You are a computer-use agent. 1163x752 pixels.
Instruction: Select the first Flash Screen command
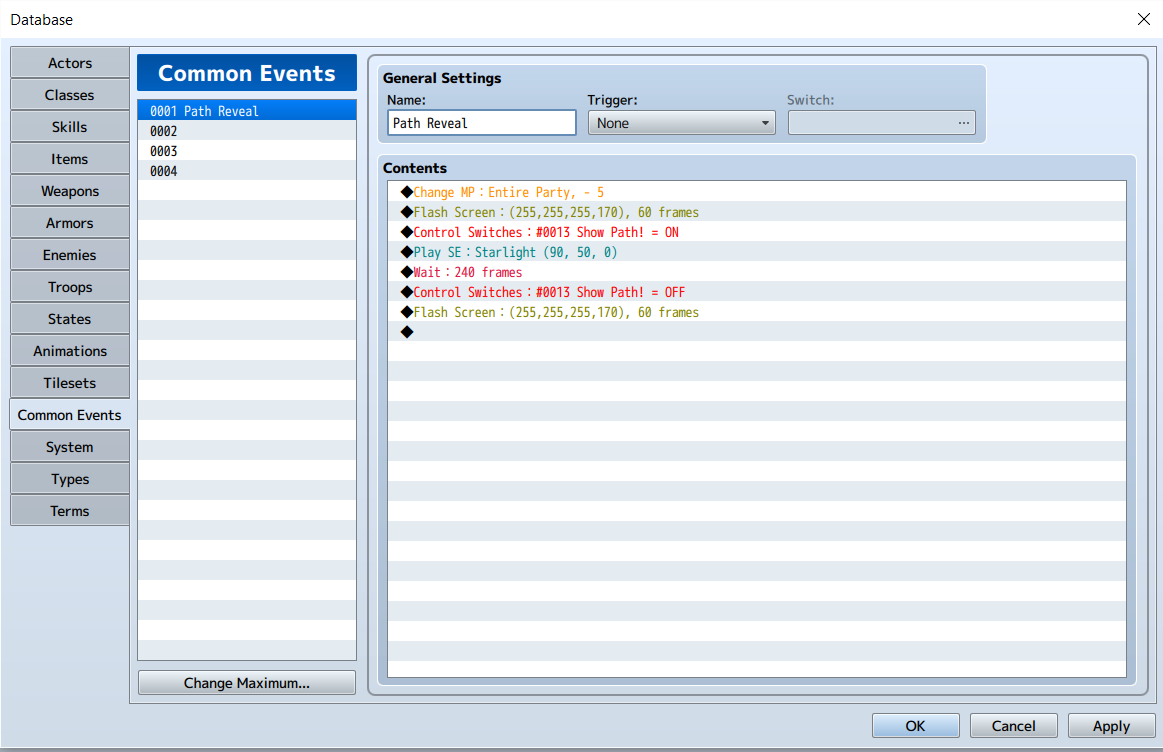coord(757,212)
